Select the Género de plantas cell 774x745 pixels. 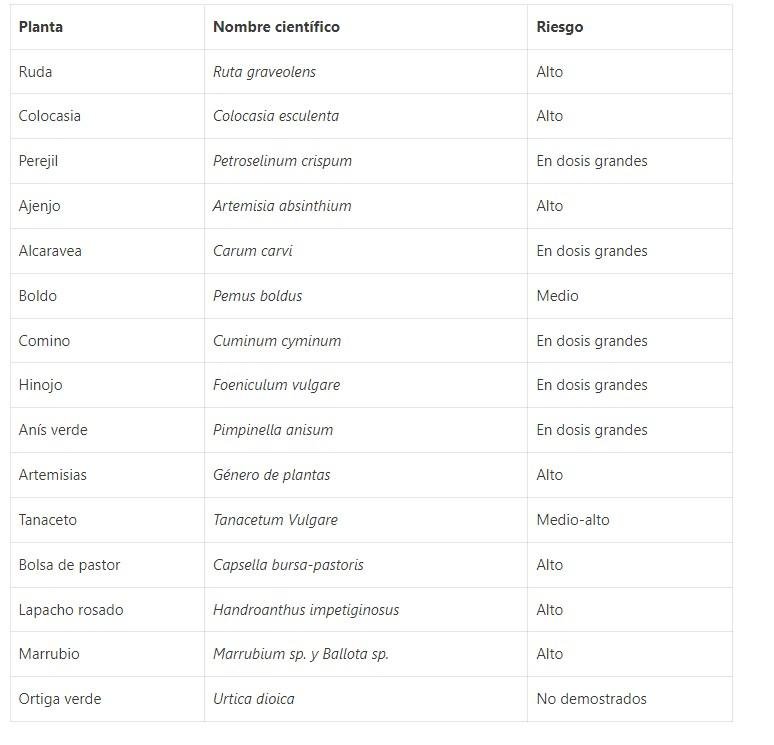click(271, 475)
